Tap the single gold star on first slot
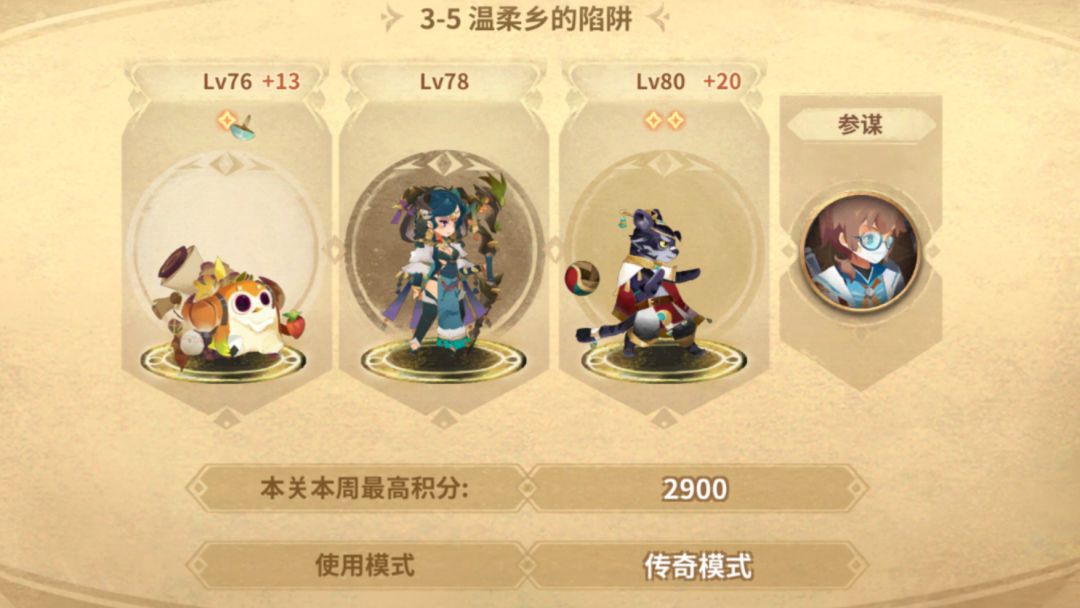Screen dimensions: 1080x608 [226, 121]
